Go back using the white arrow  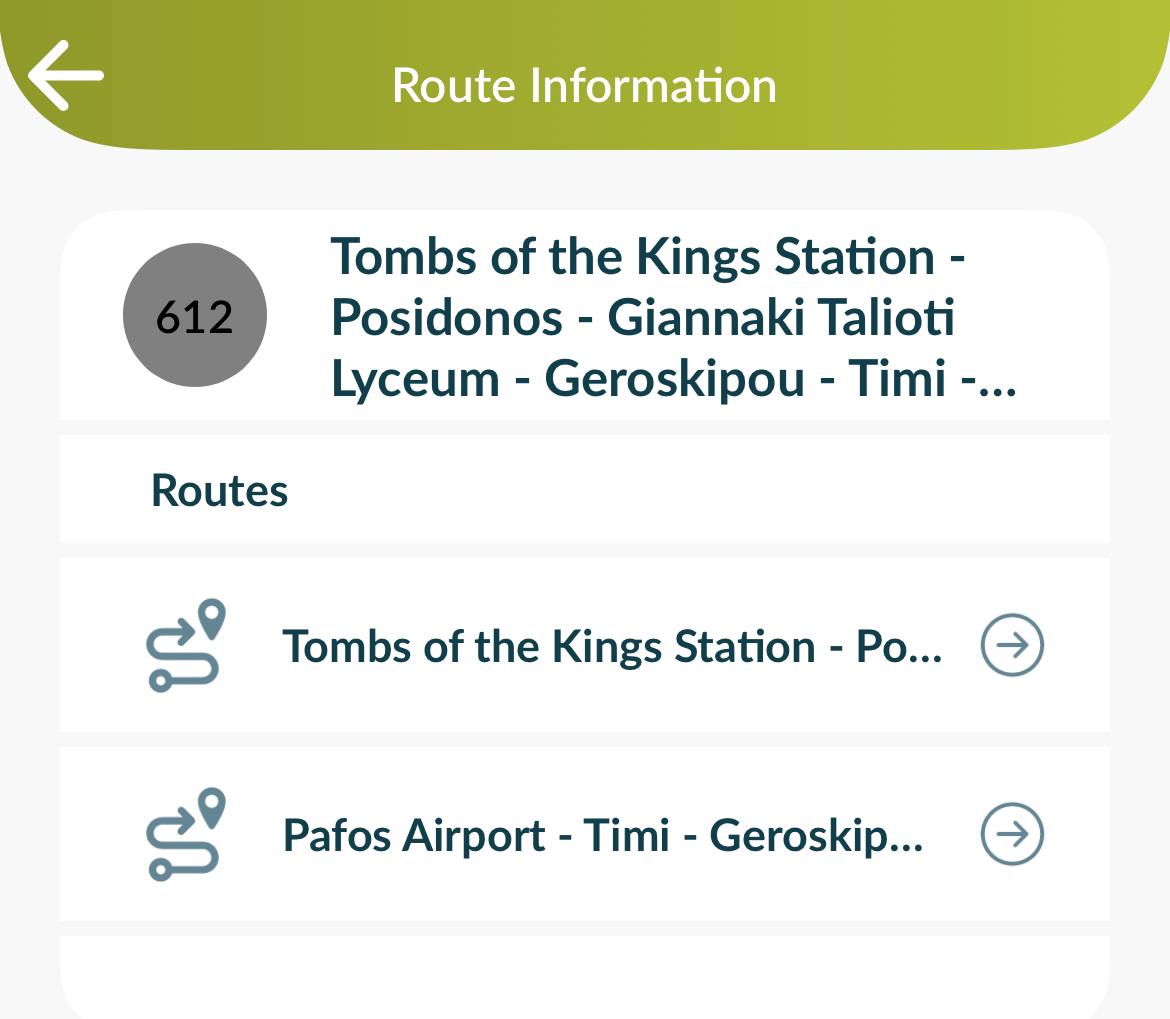pos(66,75)
